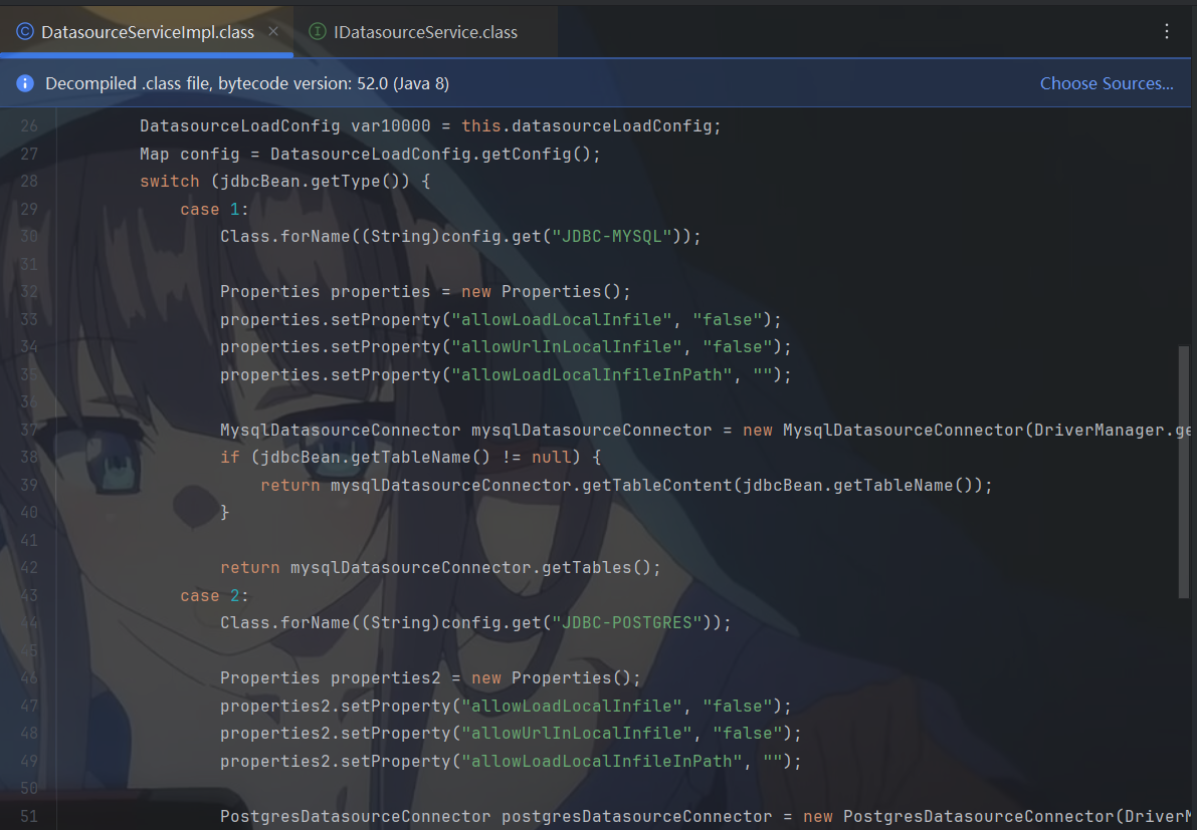Click line number 43 in the gutter
Image resolution: width=1198 pixels, height=830 pixels.
pyautogui.click(x=29, y=595)
